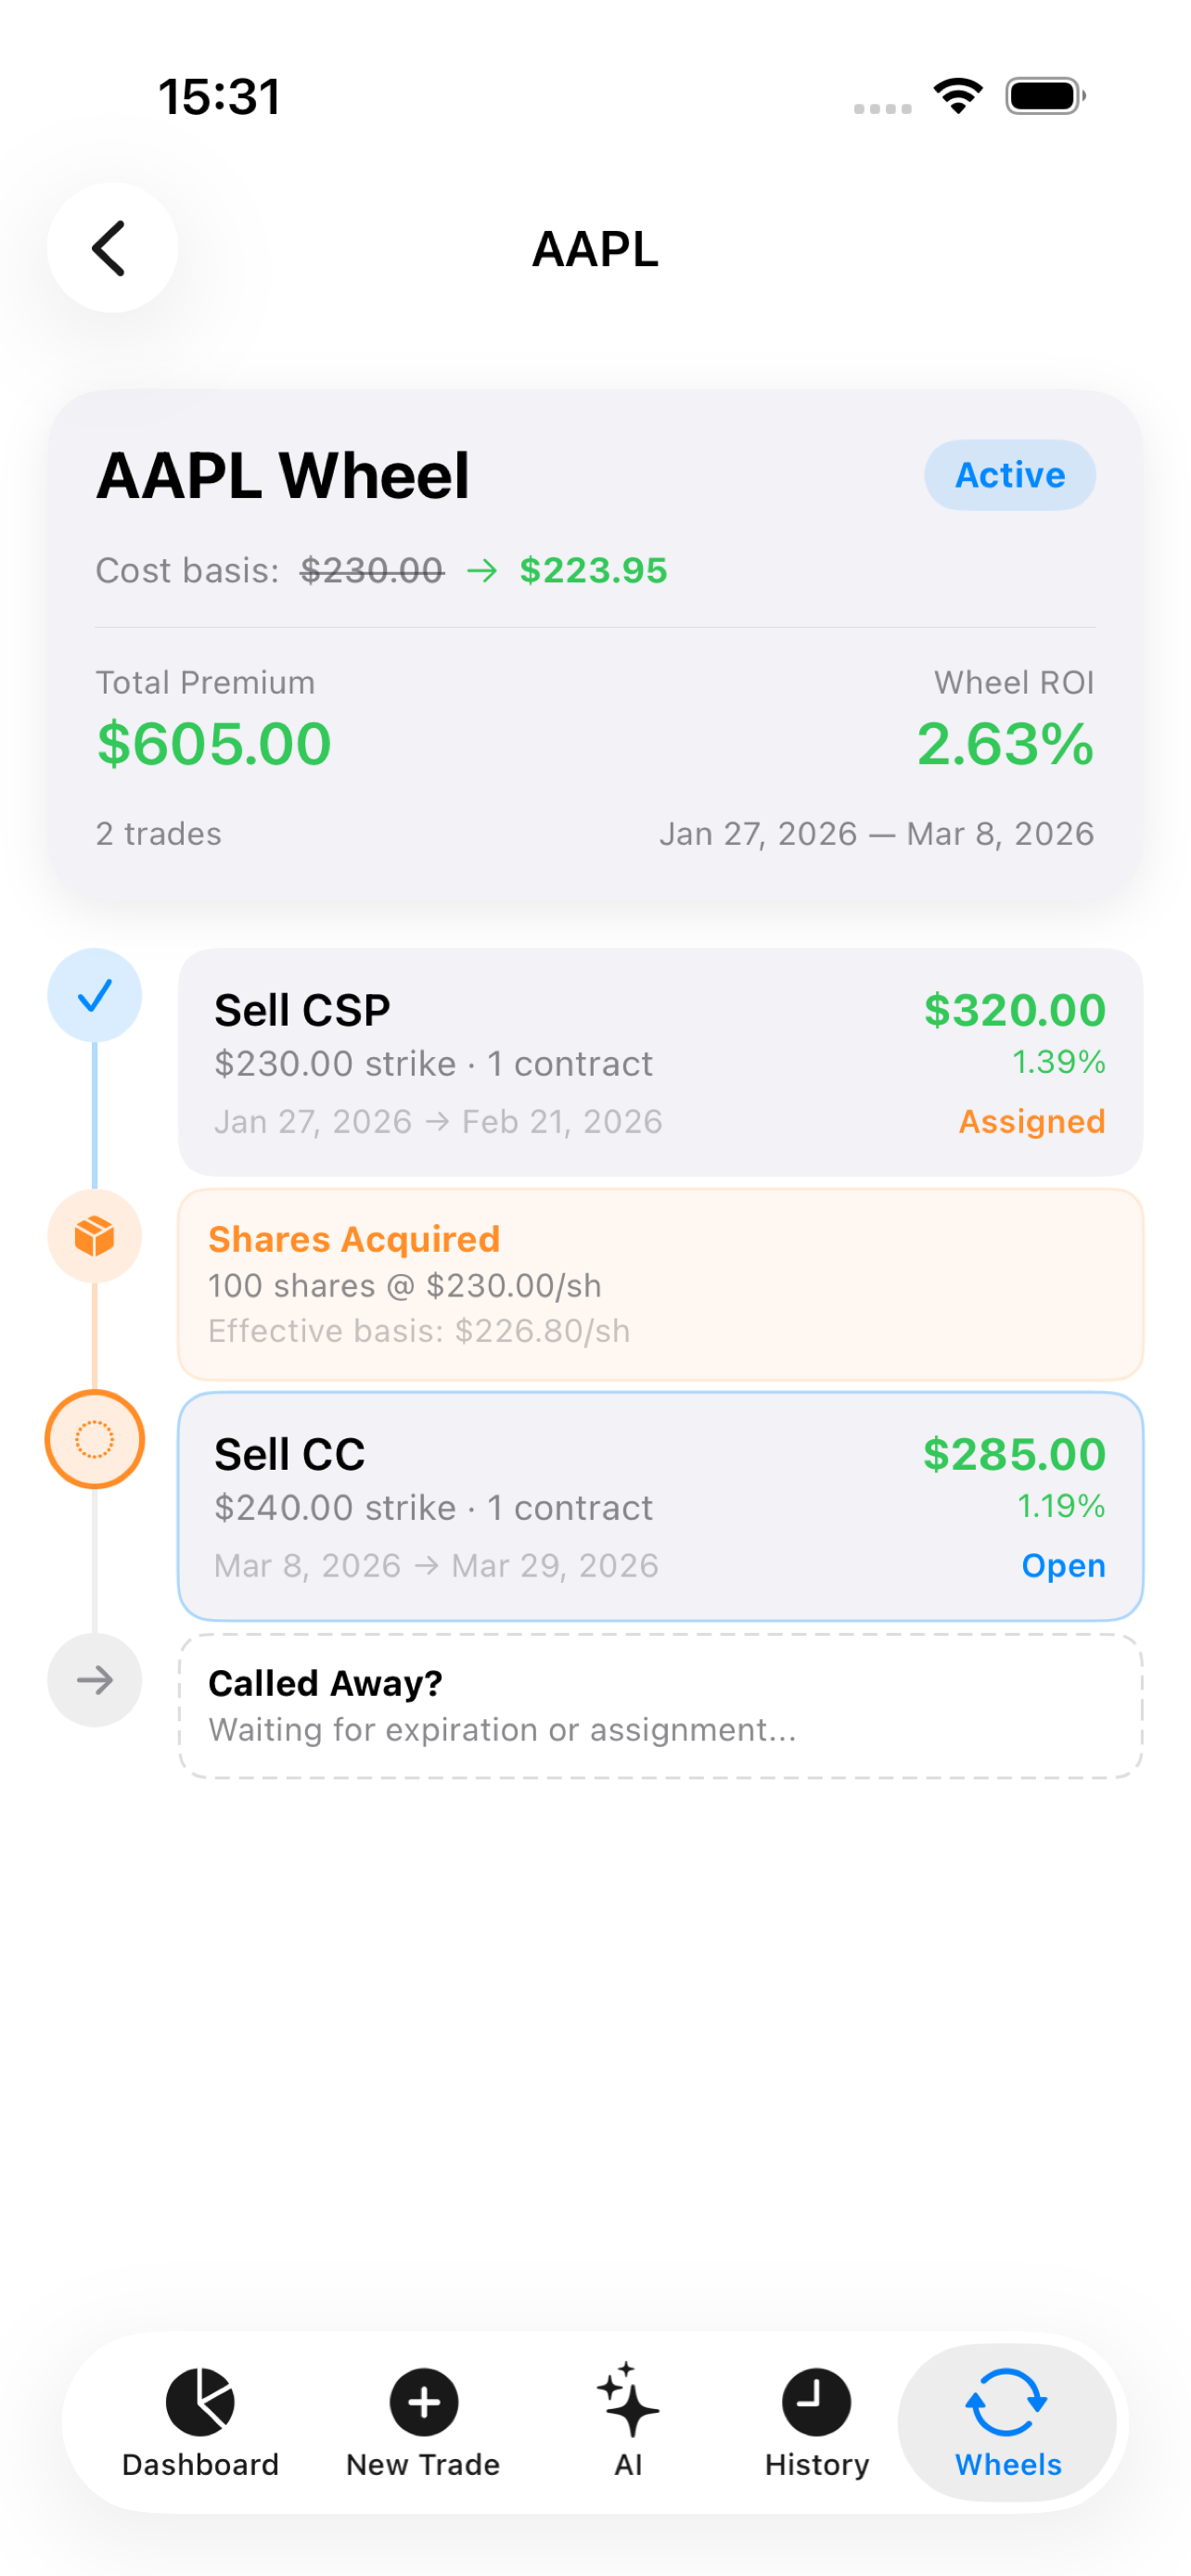Select the Wheels cycle icon

1006,2401
